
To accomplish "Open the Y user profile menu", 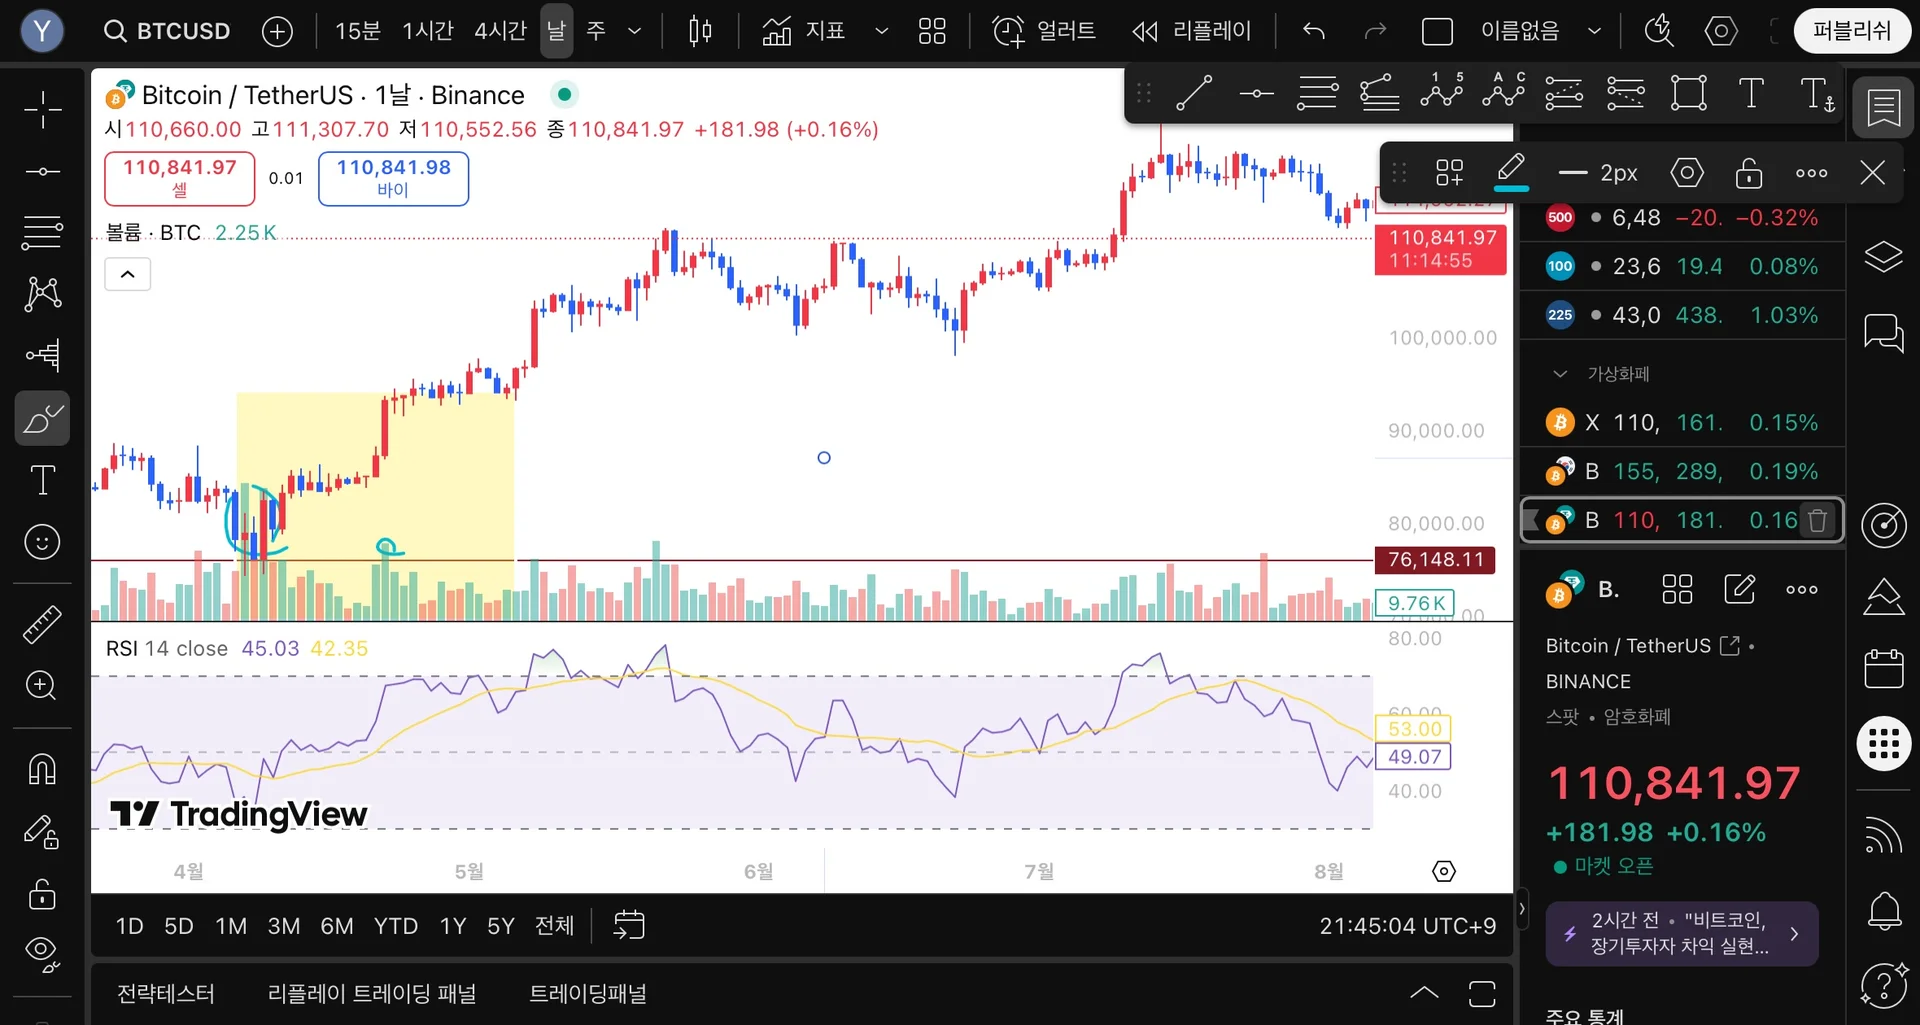I will coord(42,31).
